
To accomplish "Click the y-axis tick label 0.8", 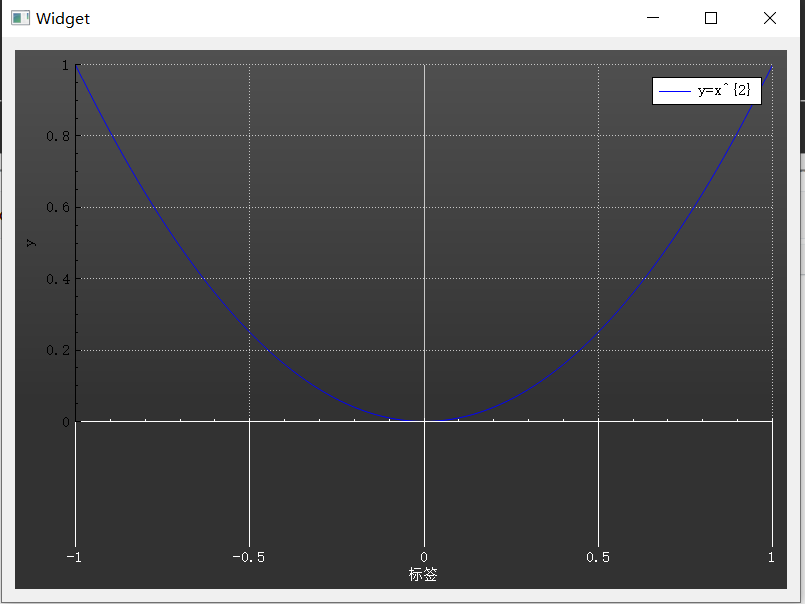I will [58, 136].
